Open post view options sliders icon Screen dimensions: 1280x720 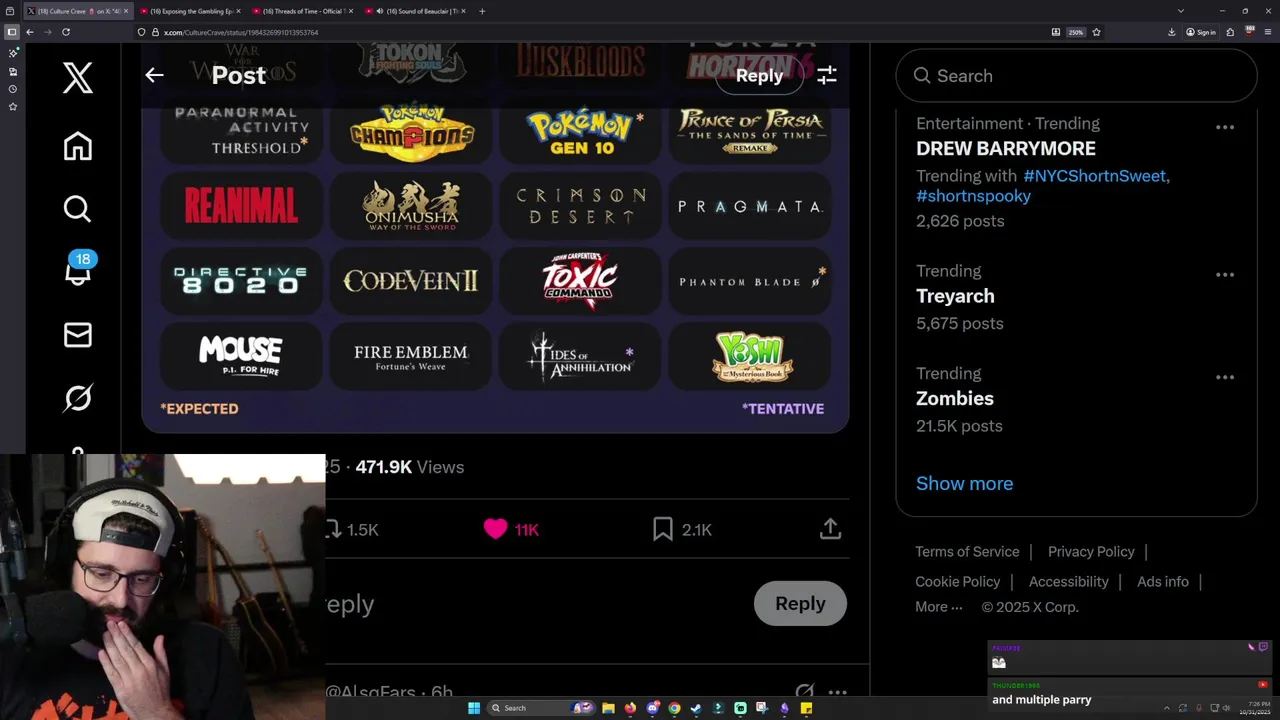(x=827, y=75)
